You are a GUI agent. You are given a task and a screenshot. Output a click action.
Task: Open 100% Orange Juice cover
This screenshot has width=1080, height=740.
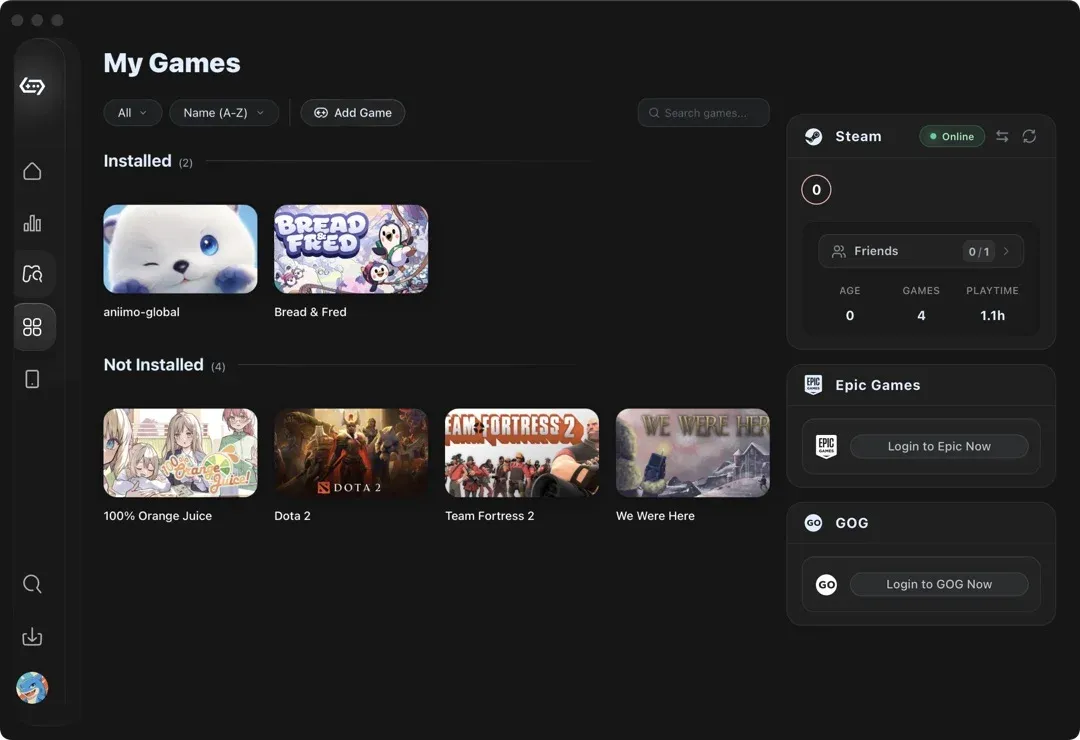(180, 453)
